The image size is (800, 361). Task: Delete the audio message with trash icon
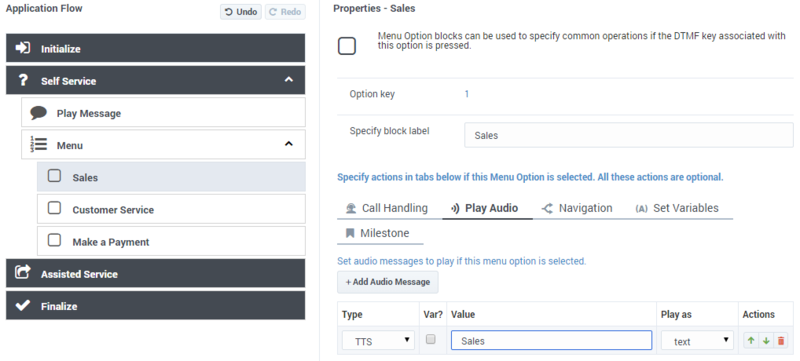[781, 341]
